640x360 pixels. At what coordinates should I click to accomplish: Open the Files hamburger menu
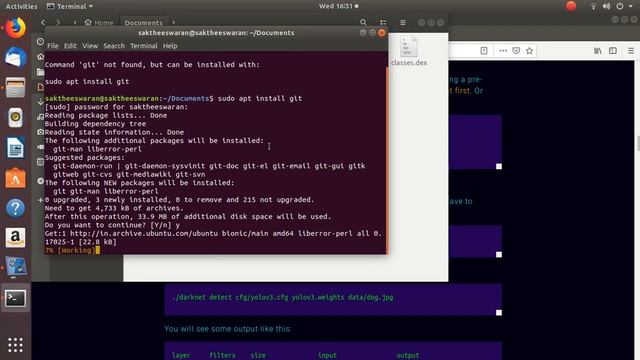402,22
